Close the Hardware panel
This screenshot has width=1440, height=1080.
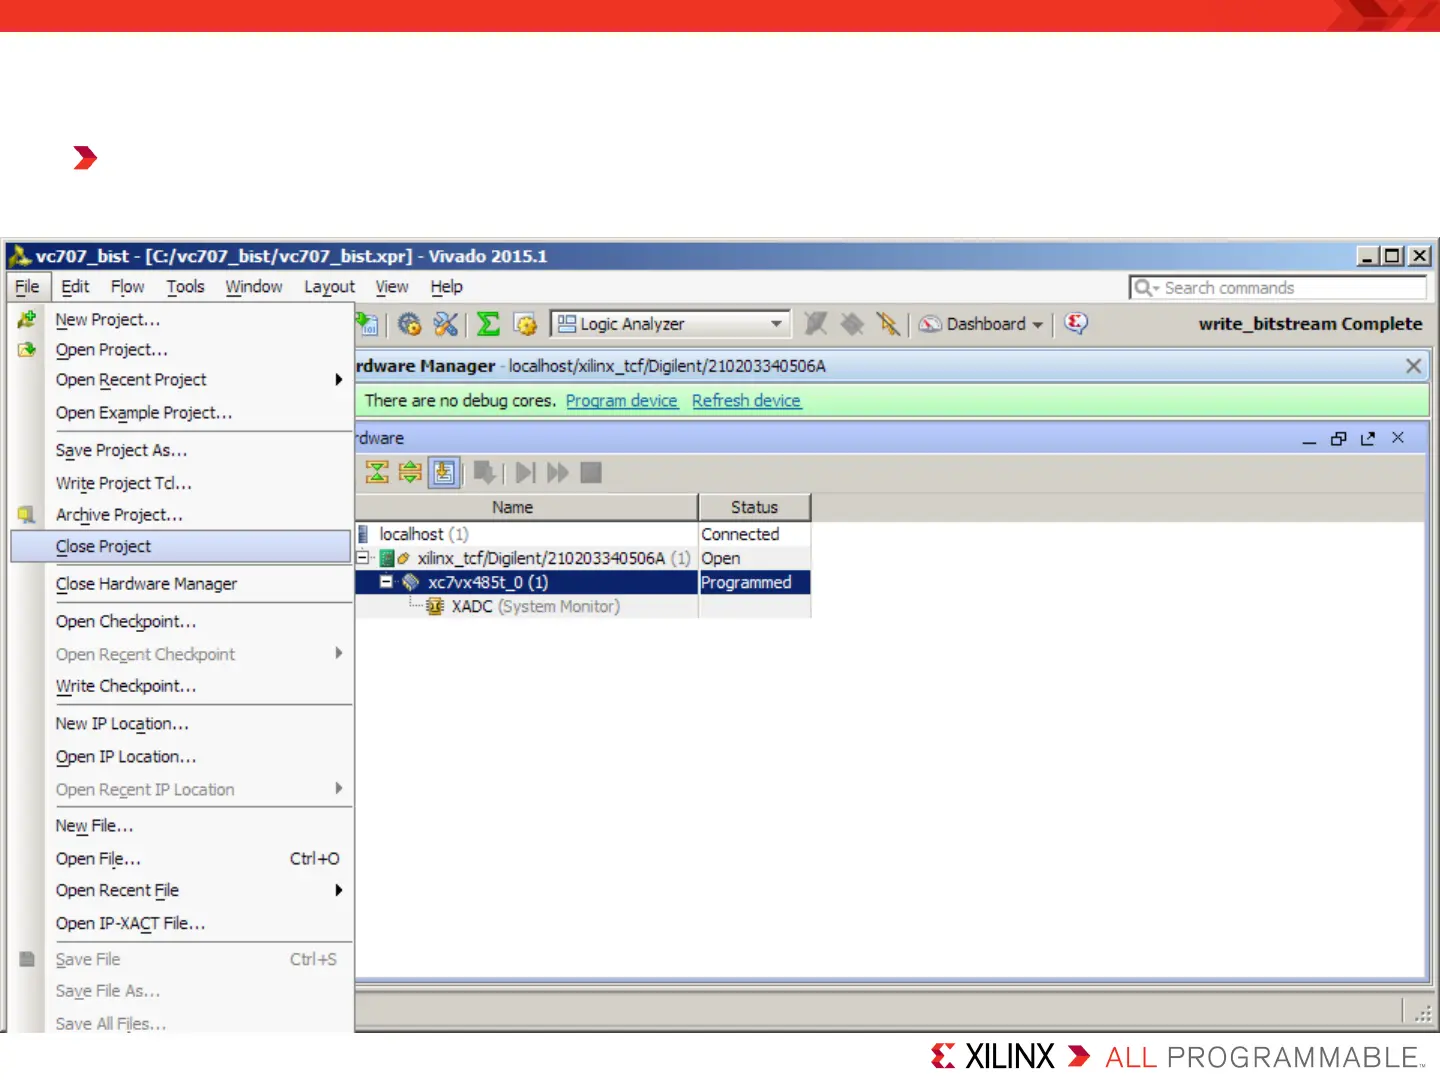click(x=1398, y=437)
